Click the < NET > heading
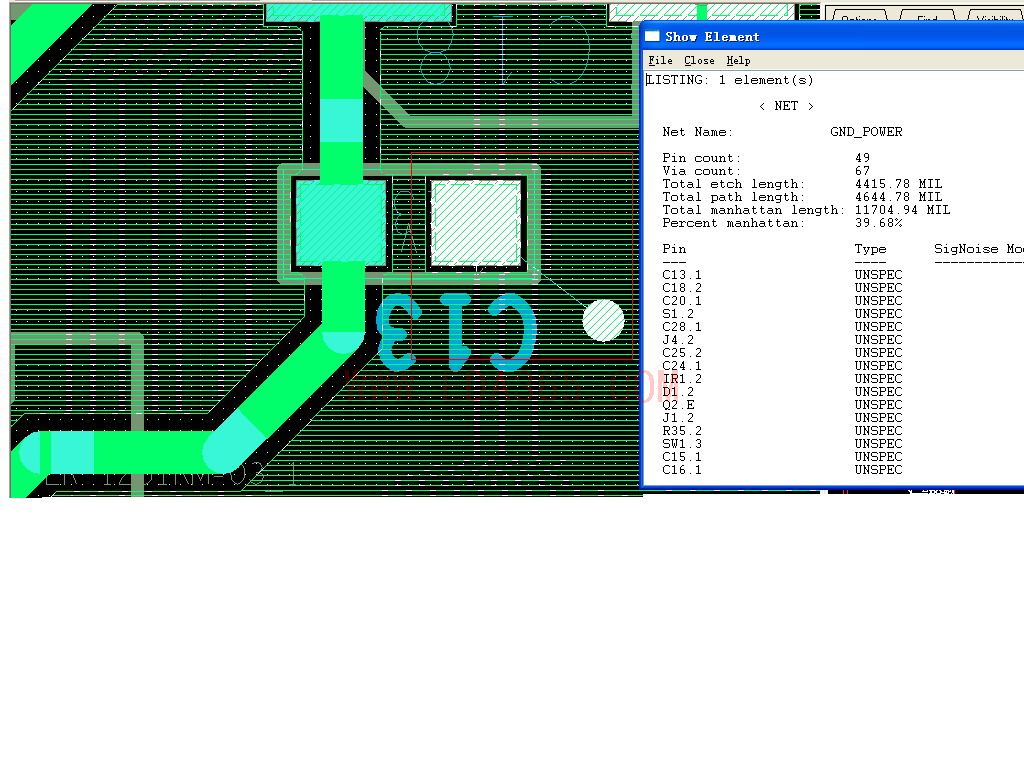 coord(786,106)
